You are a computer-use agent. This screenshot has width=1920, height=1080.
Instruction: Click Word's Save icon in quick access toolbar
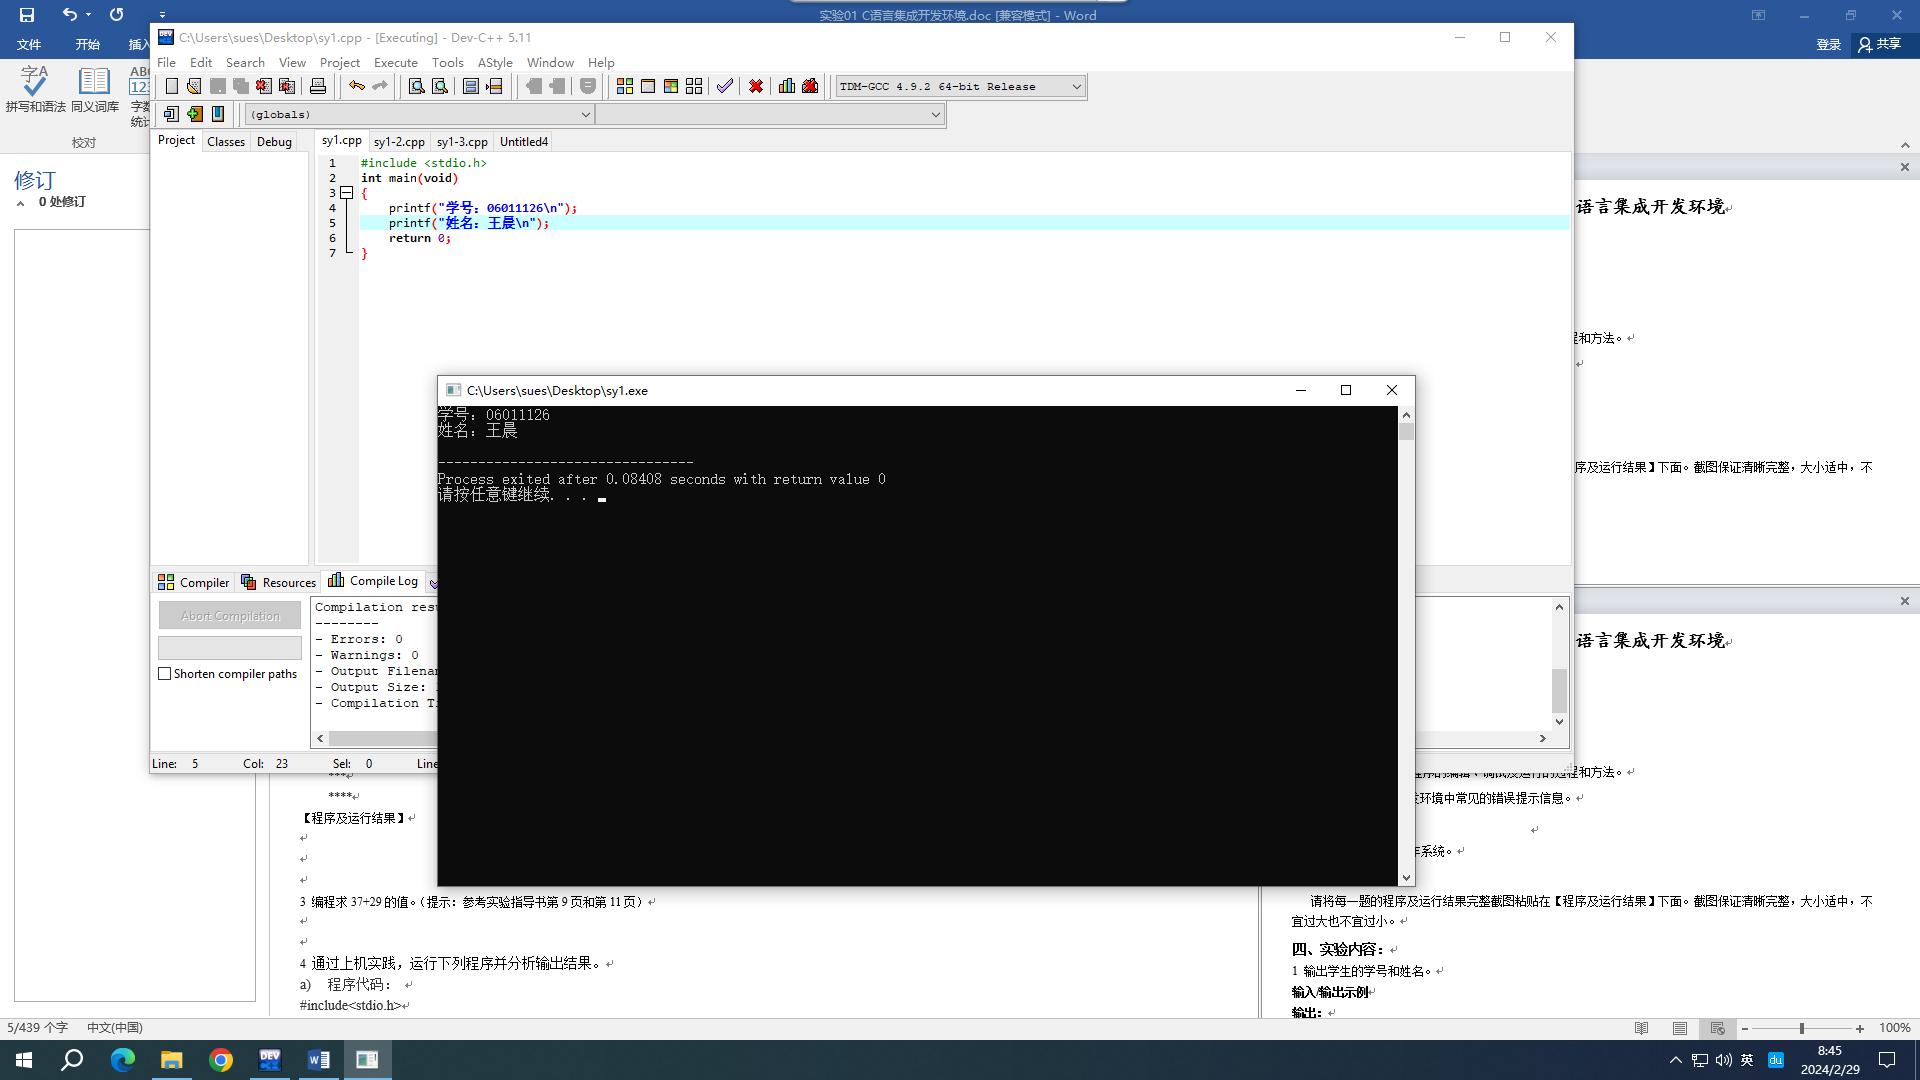tap(27, 15)
